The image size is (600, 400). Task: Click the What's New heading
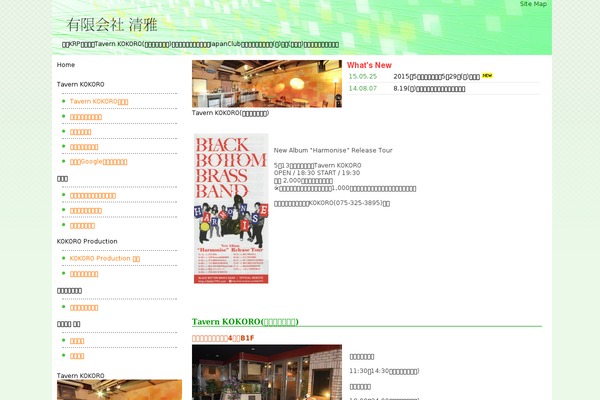[x=369, y=65]
